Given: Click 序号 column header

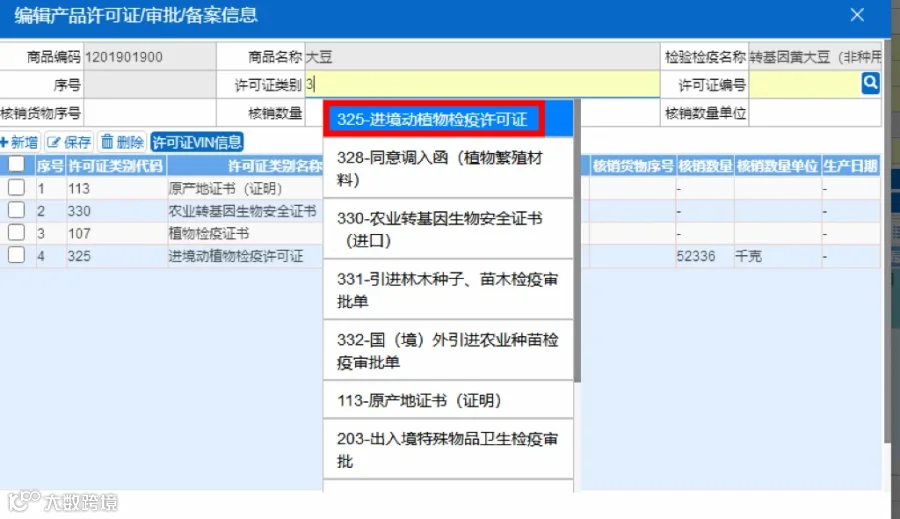Looking at the screenshot, I should (x=50, y=166).
